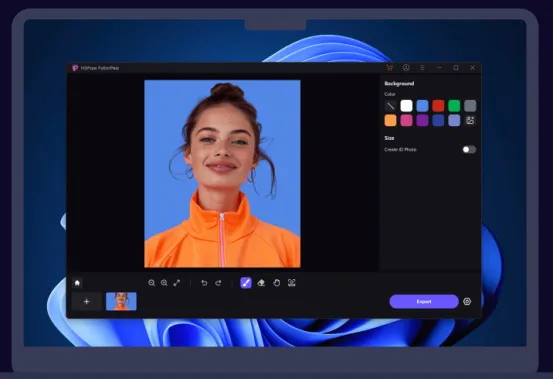Viewport: 554px width, 379px height.
Task: Open the shopping cart icon in title bar
Action: (389, 67)
